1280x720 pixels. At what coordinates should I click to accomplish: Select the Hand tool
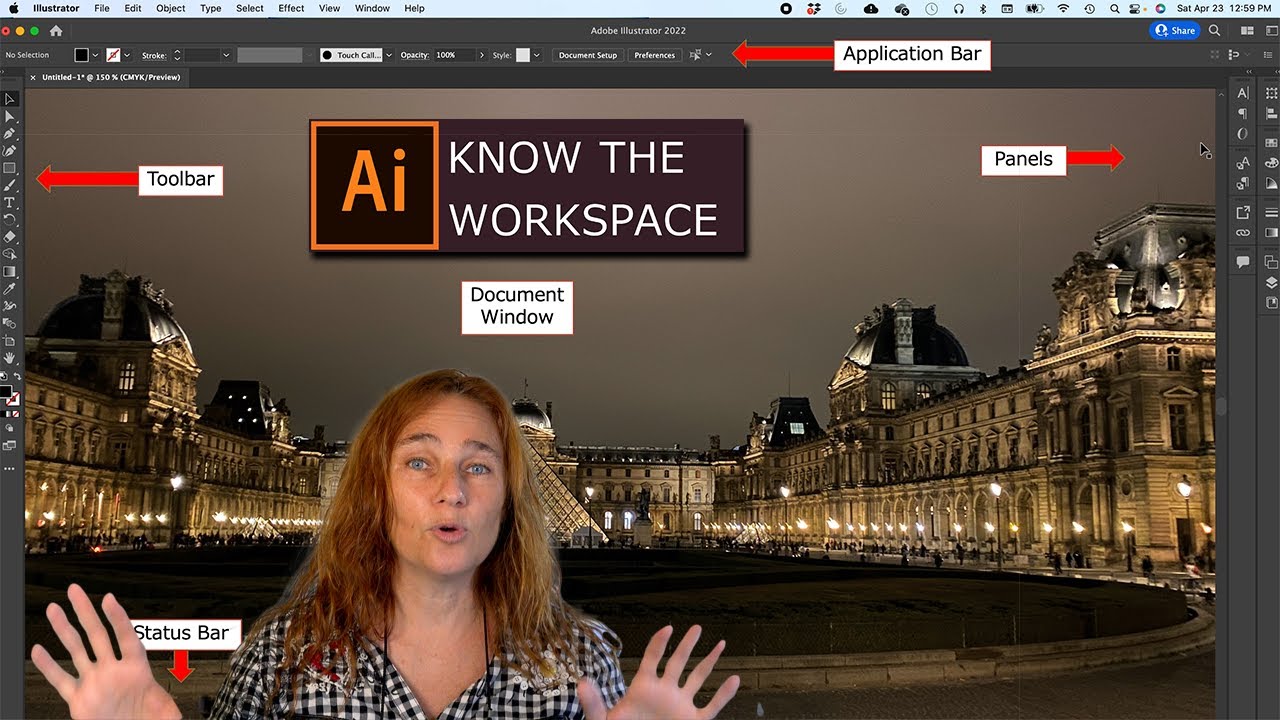(10, 358)
